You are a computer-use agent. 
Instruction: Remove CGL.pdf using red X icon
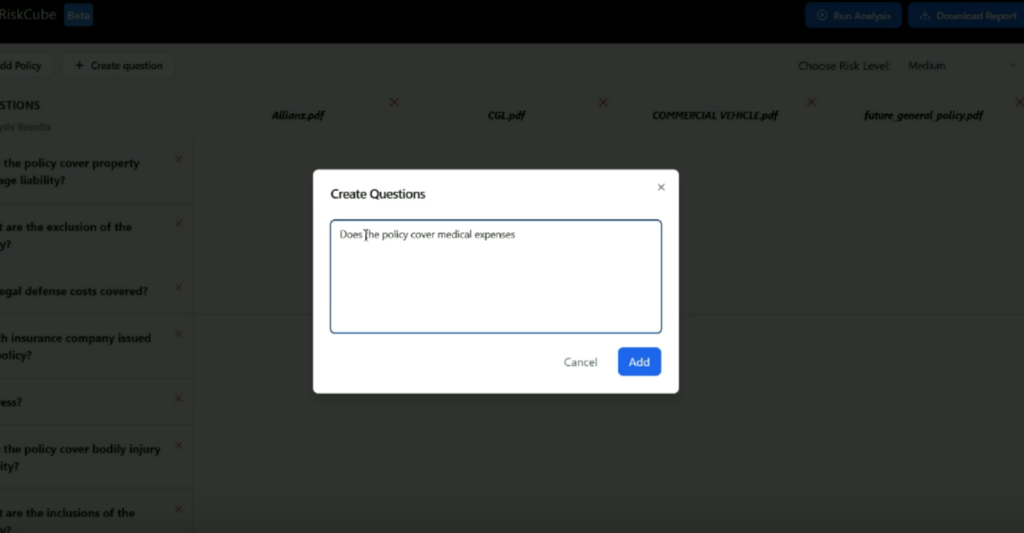(x=603, y=102)
